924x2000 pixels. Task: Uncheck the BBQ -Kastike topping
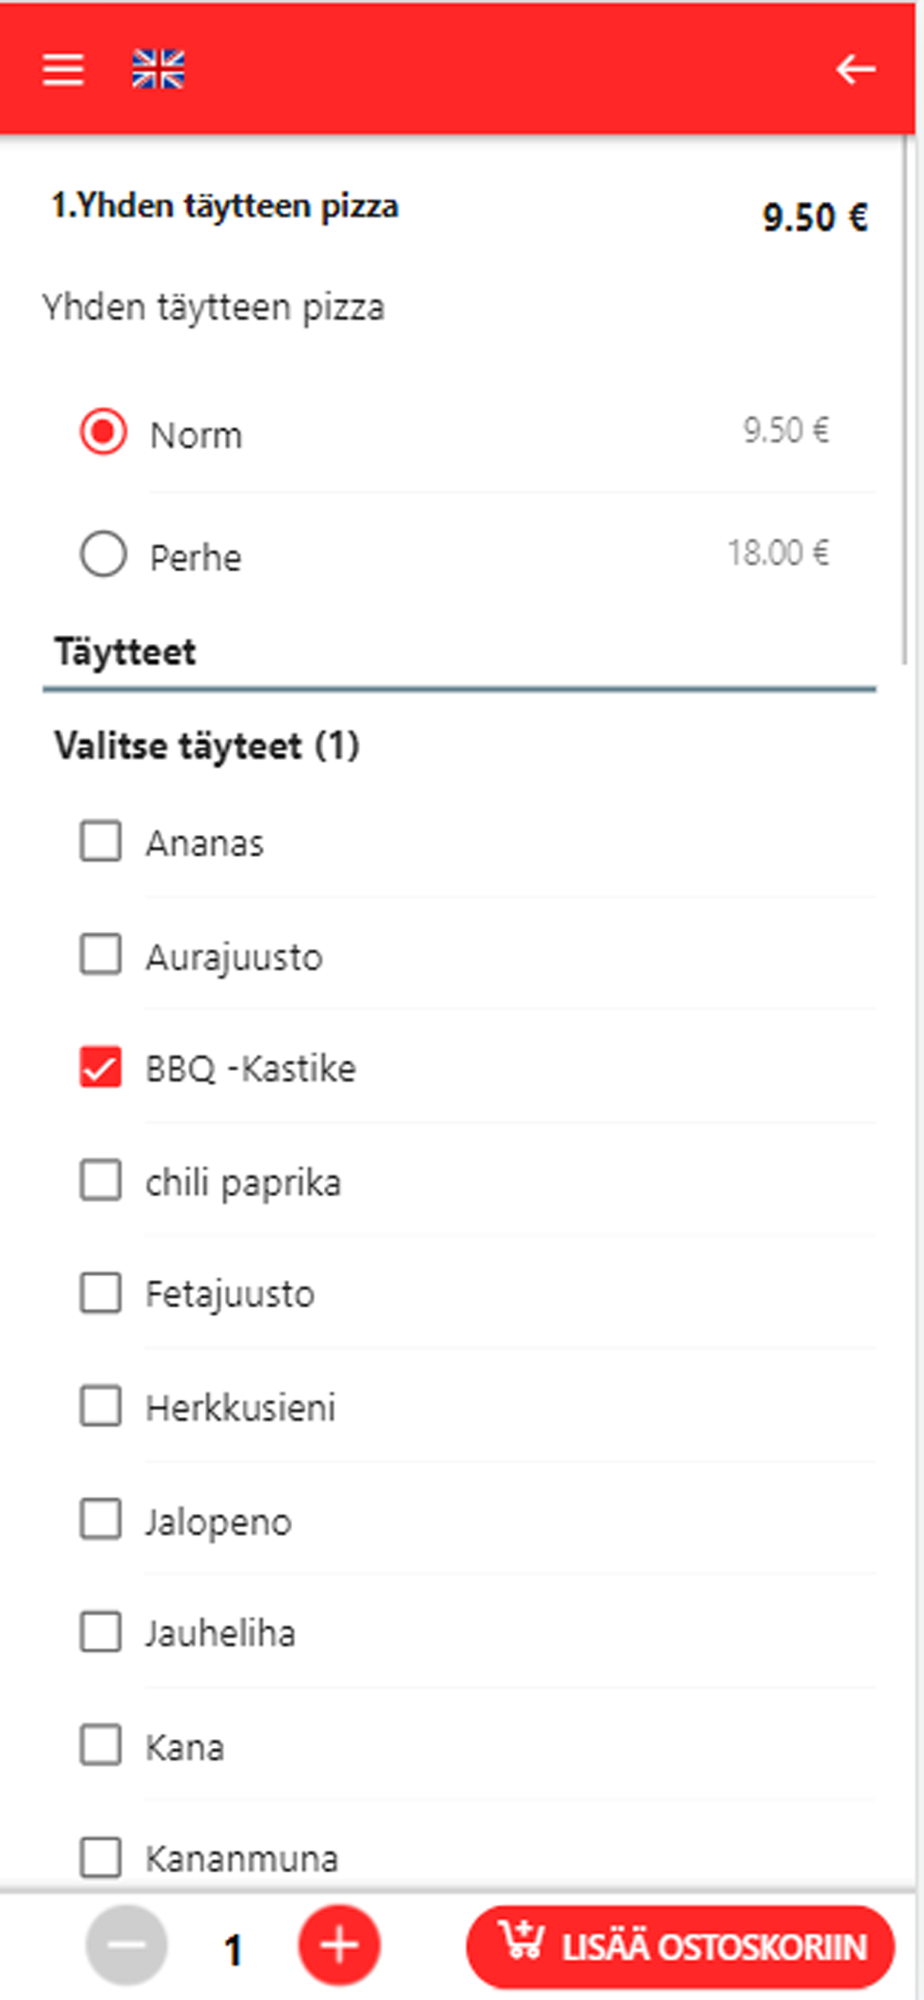101,1067
